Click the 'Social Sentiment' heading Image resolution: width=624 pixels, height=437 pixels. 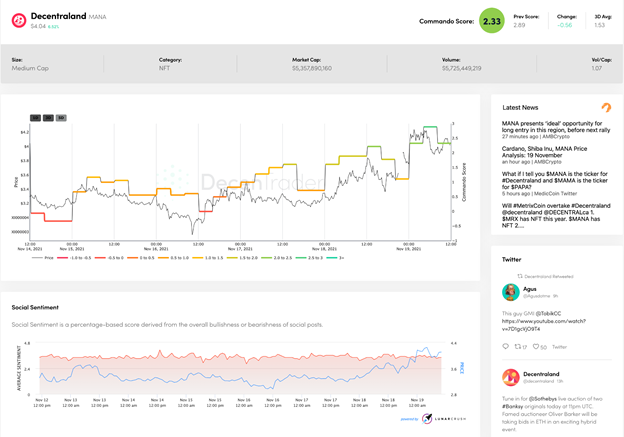(35, 307)
